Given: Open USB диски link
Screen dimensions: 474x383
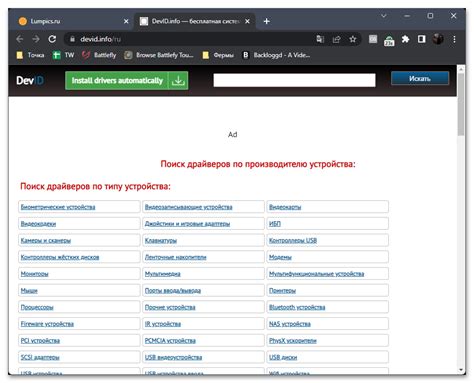Looking at the screenshot, I should pos(283,357).
